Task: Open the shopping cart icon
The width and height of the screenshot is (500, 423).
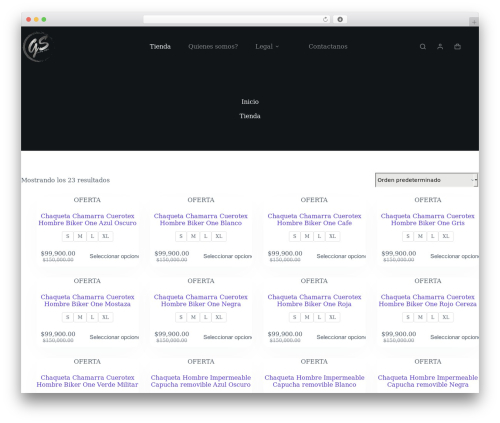Action: (457, 47)
